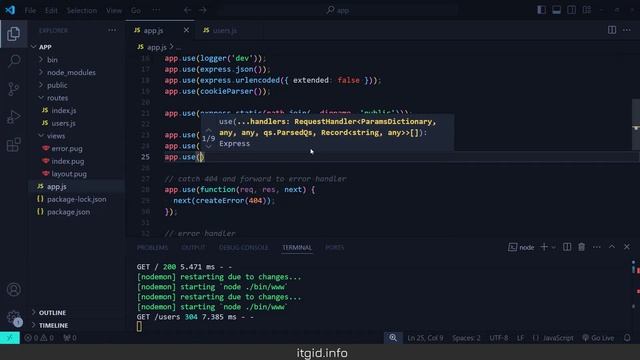Switch to the DEBUG CONSOLE tab

click(x=244, y=247)
